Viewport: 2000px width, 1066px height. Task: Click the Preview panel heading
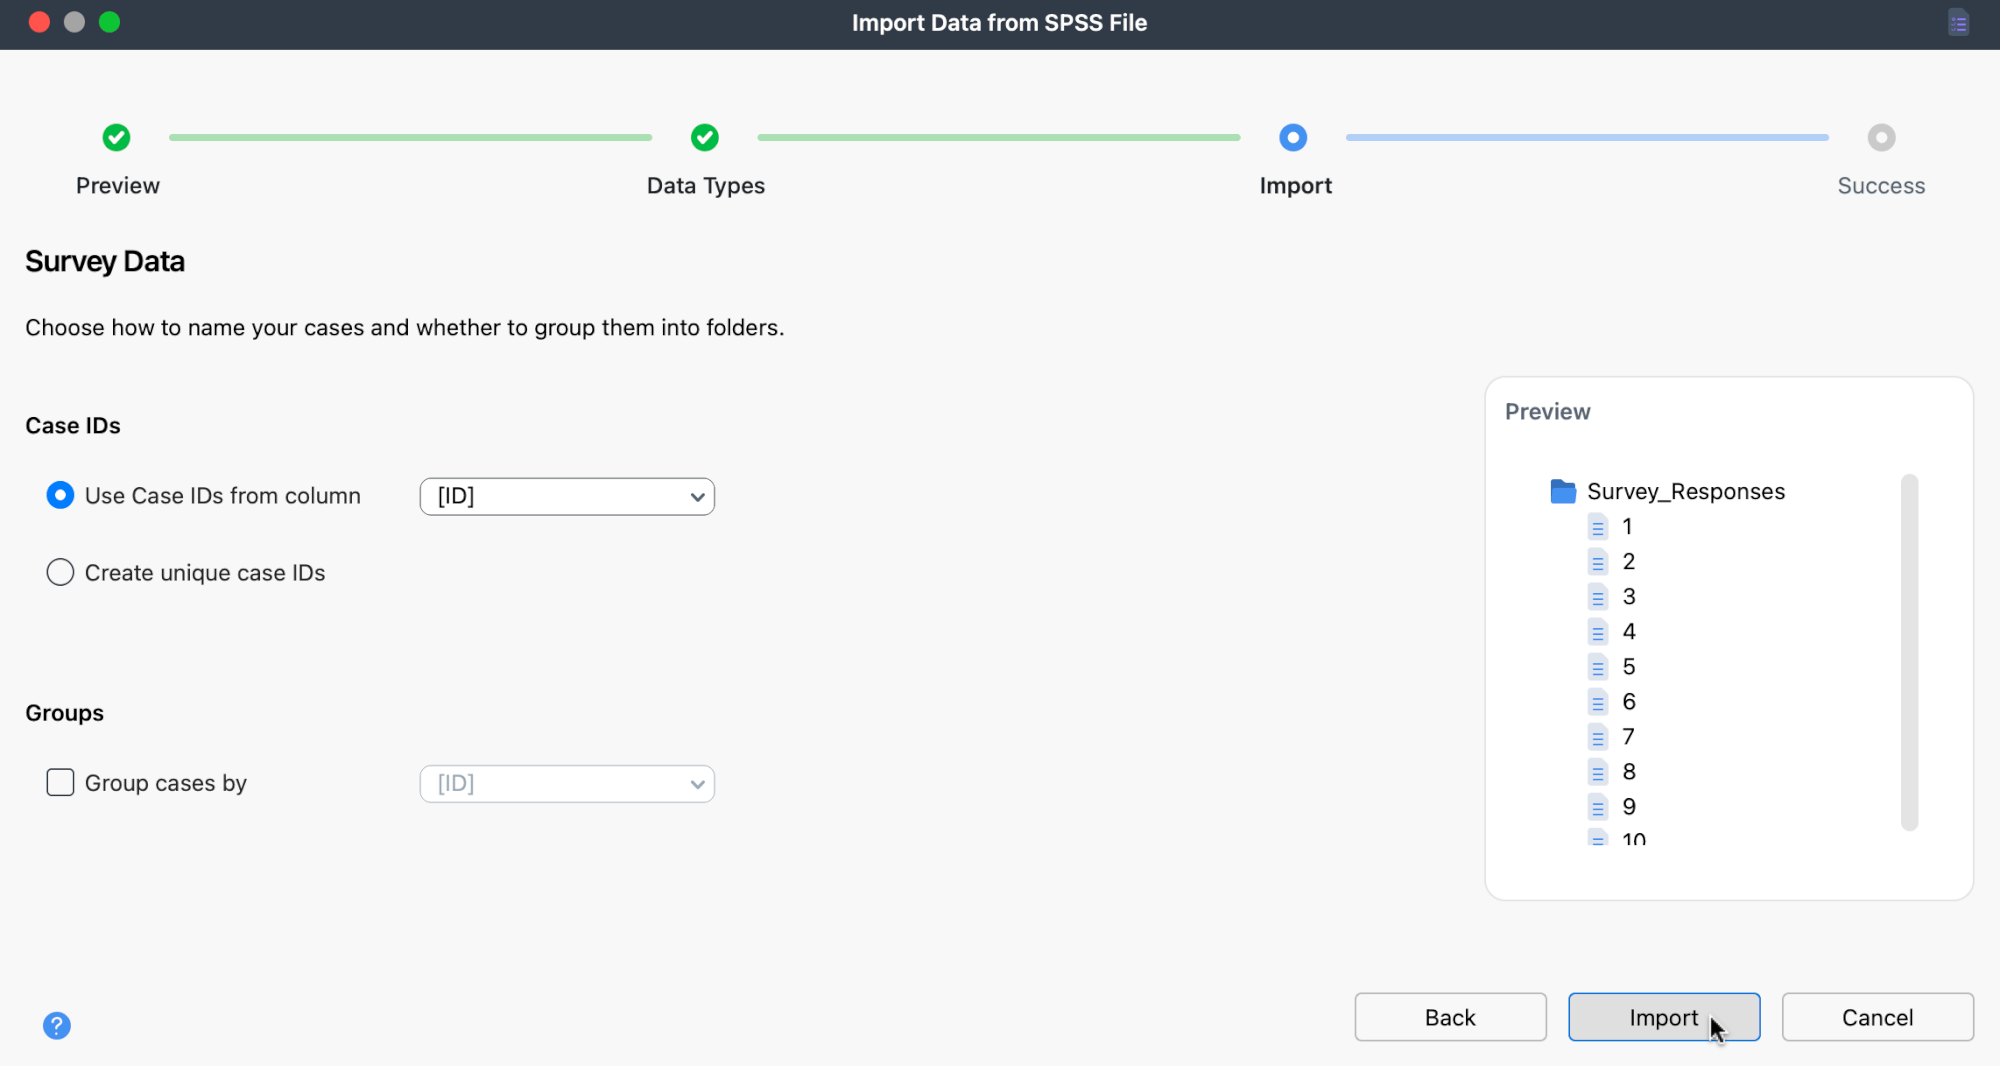click(1547, 411)
